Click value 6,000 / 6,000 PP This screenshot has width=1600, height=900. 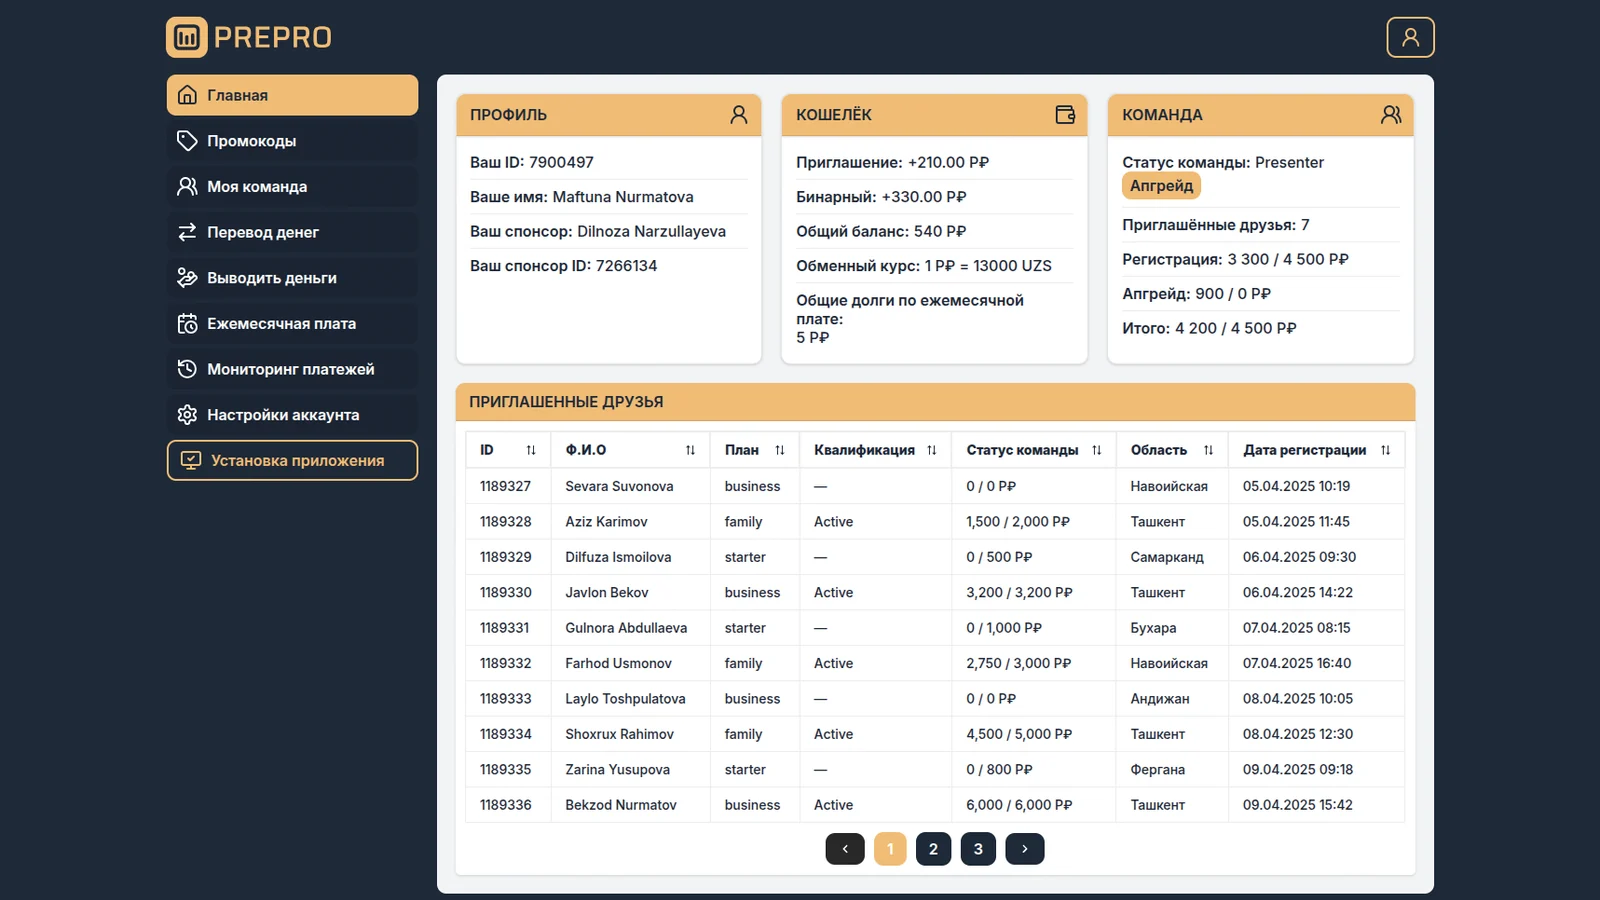(1019, 805)
